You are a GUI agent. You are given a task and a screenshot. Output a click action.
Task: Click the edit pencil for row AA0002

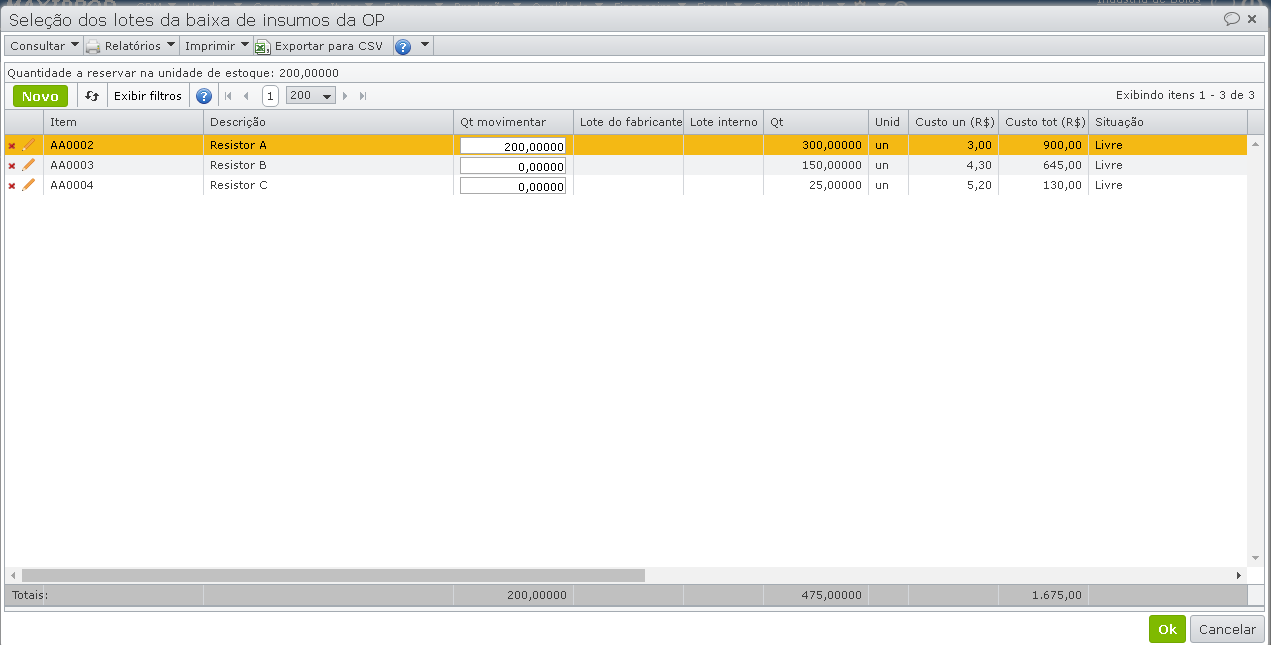(28, 145)
